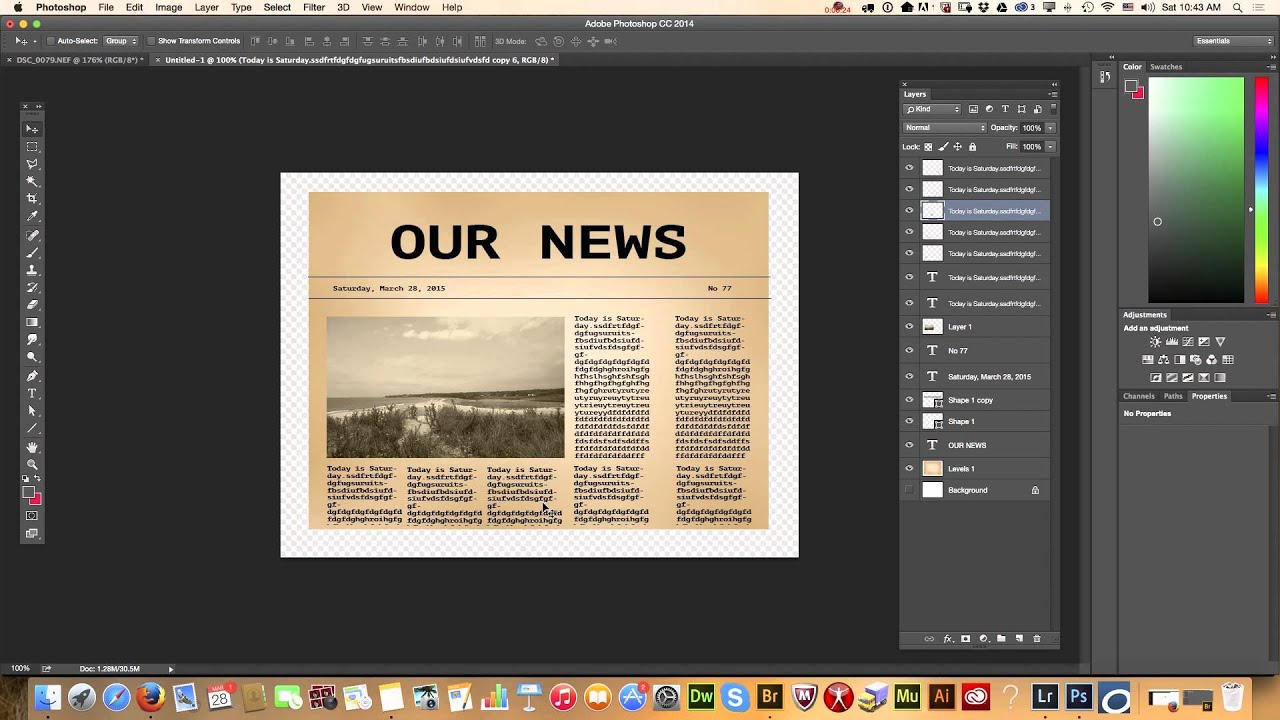Screen dimensions: 1280x720
Task: Click the zoom percentage field 100%
Action: tap(20, 669)
